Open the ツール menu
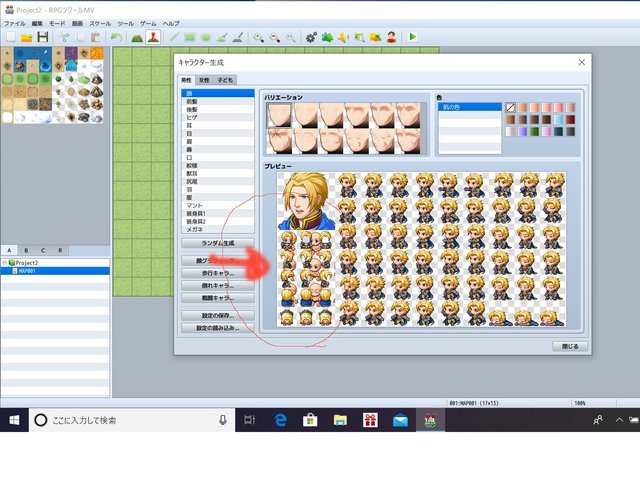 pyautogui.click(x=125, y=23)
